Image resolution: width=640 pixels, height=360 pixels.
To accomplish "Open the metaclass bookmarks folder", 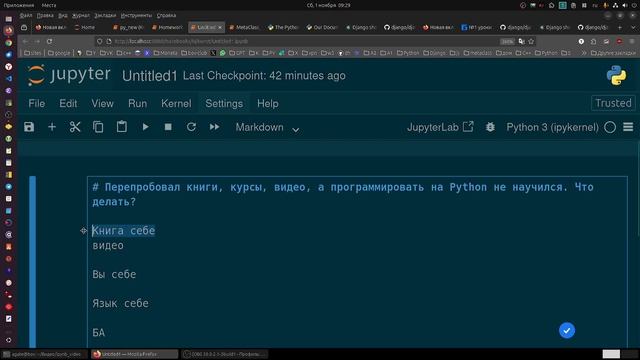I will tap(478, 53).
